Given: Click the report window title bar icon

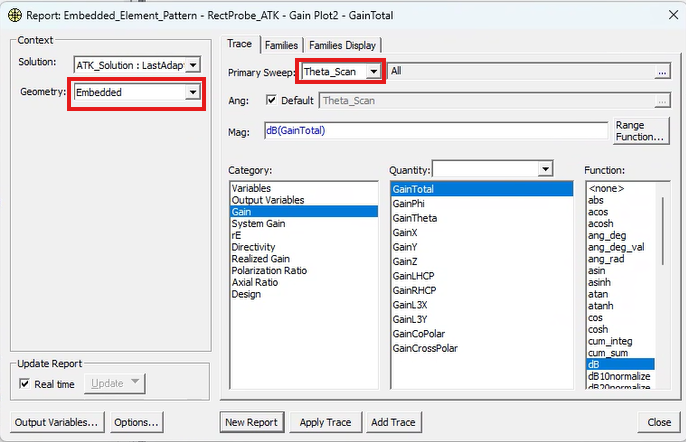Looking at the screenshot, I should point(14,14).
